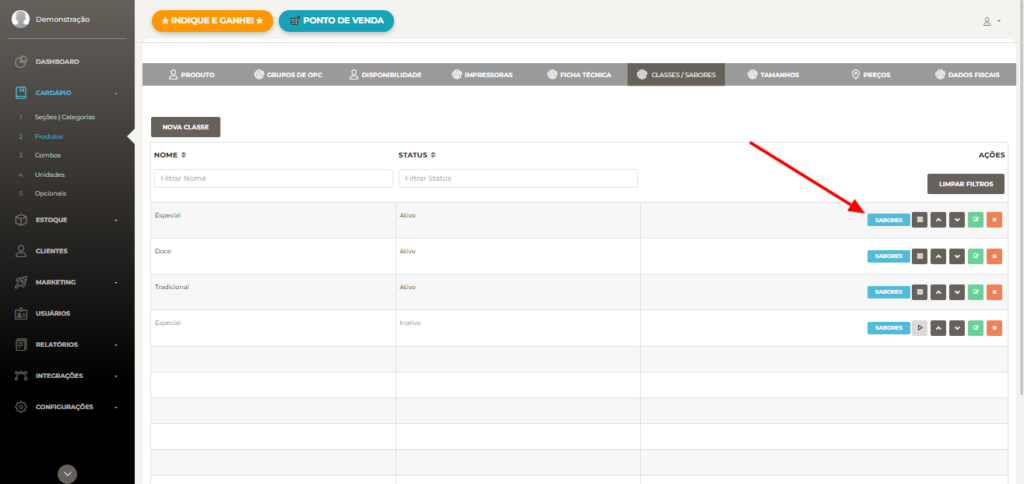Image resolution: width=1024 pixels, height=484 pixels.
Task: Open Sabores for the Doce class
Action: pos(888,256)
